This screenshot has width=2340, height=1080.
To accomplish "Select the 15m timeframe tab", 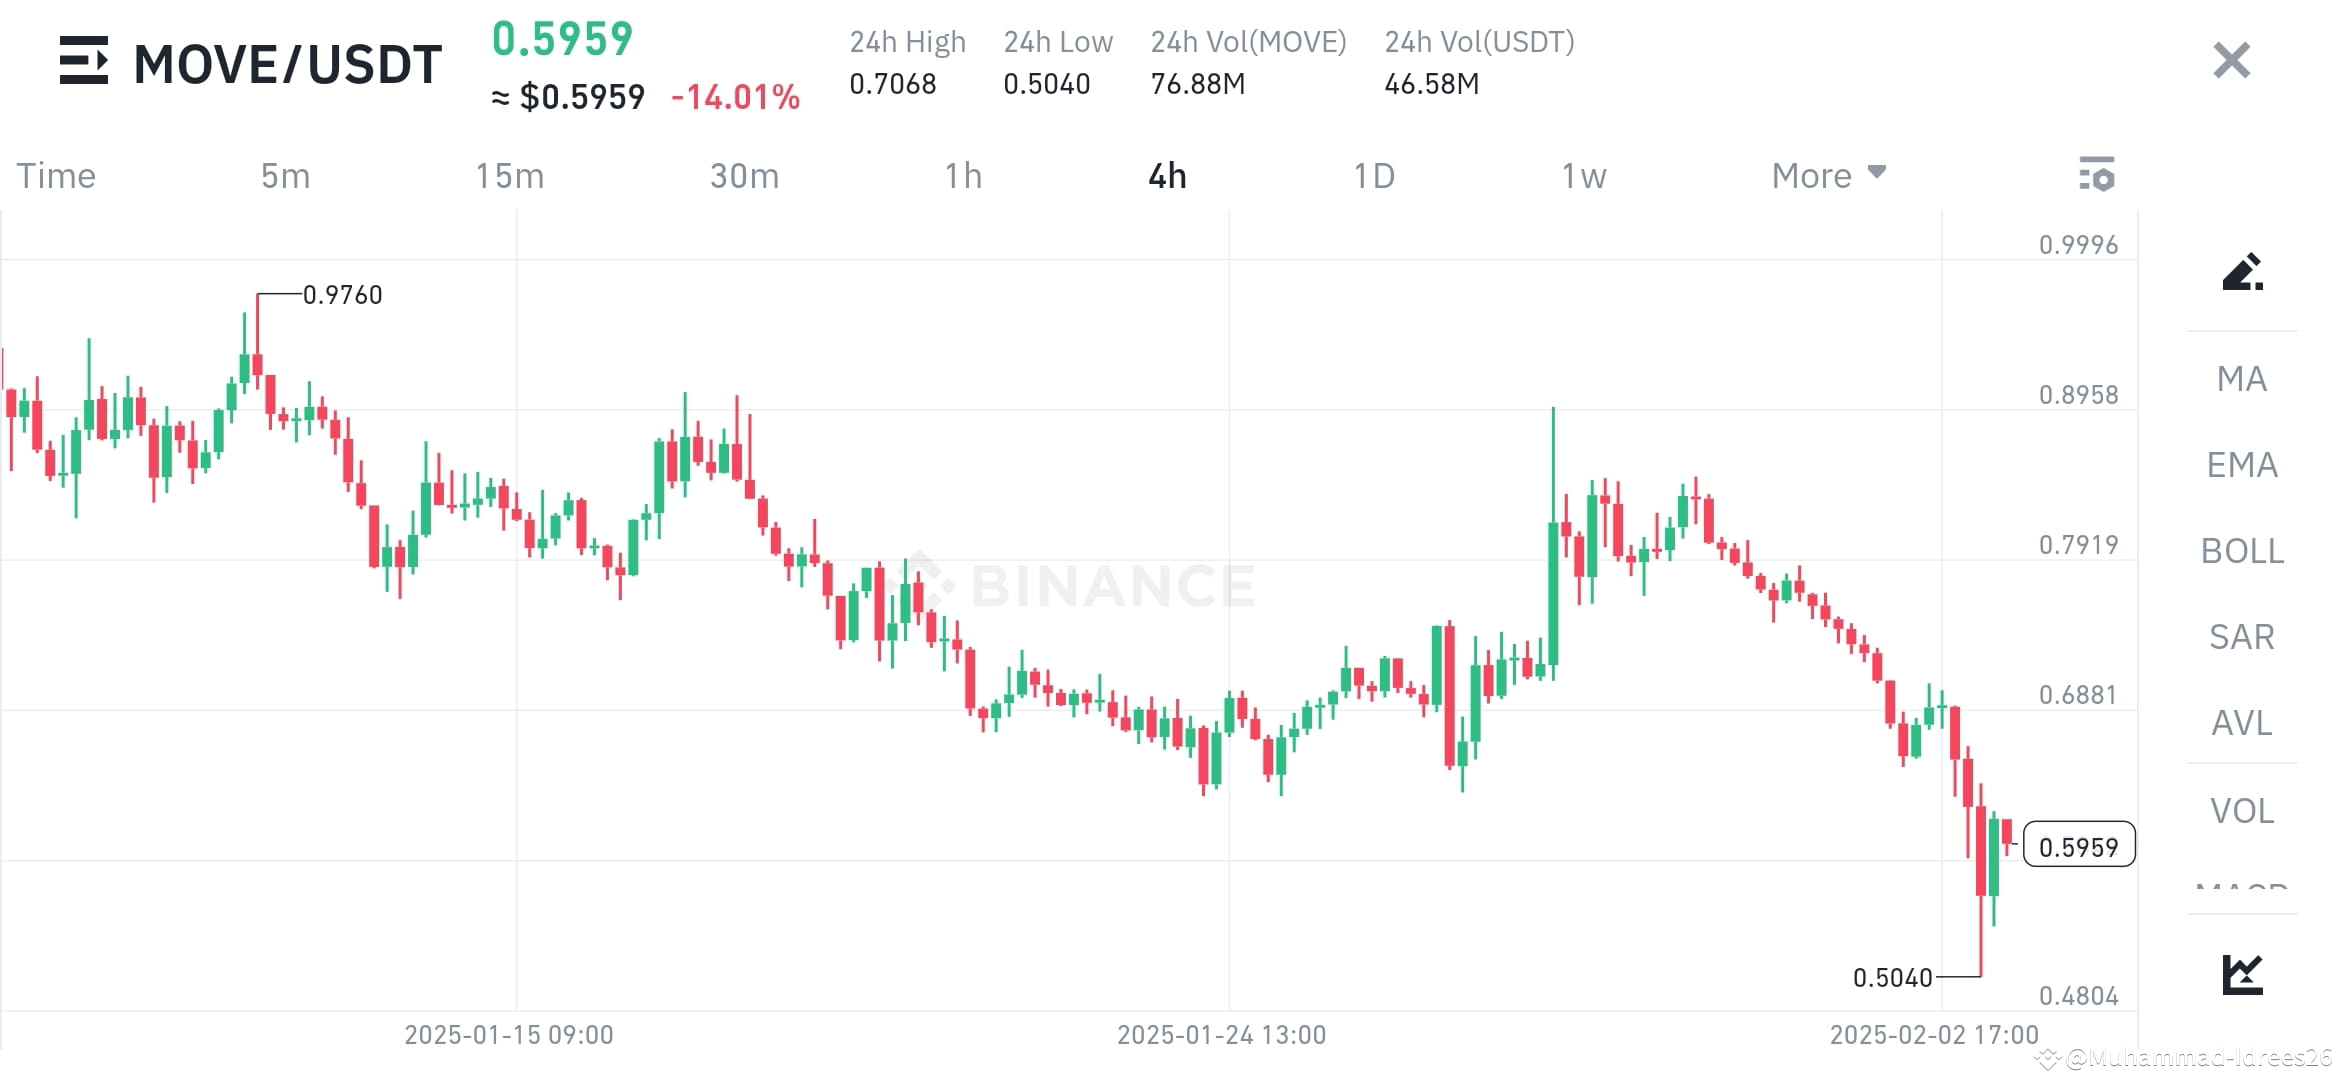I will (511, 175).
